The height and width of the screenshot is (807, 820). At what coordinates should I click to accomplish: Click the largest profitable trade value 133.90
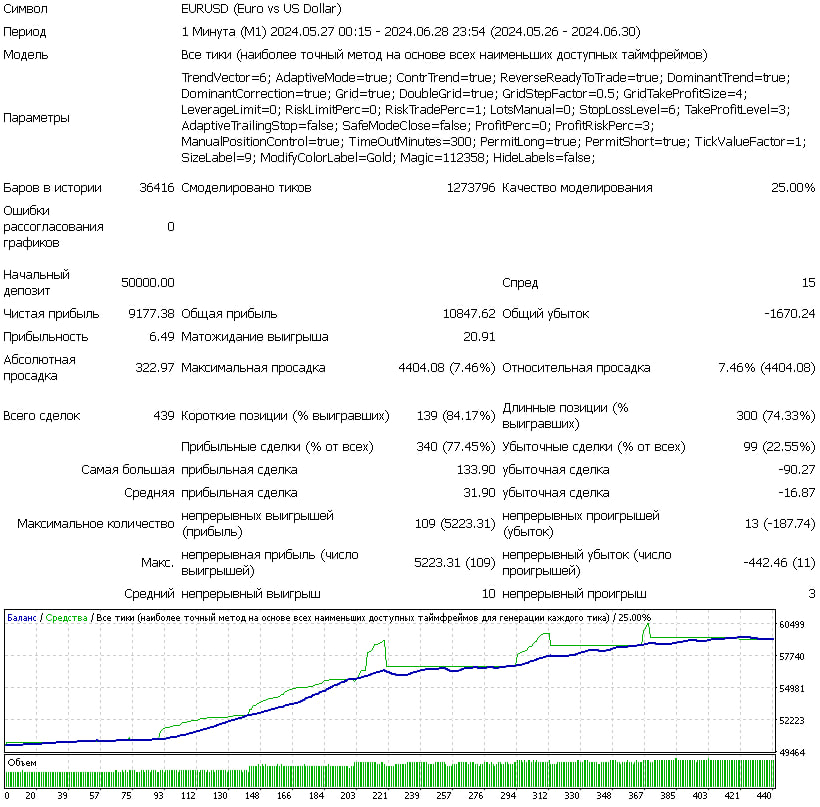pos(475,469)
